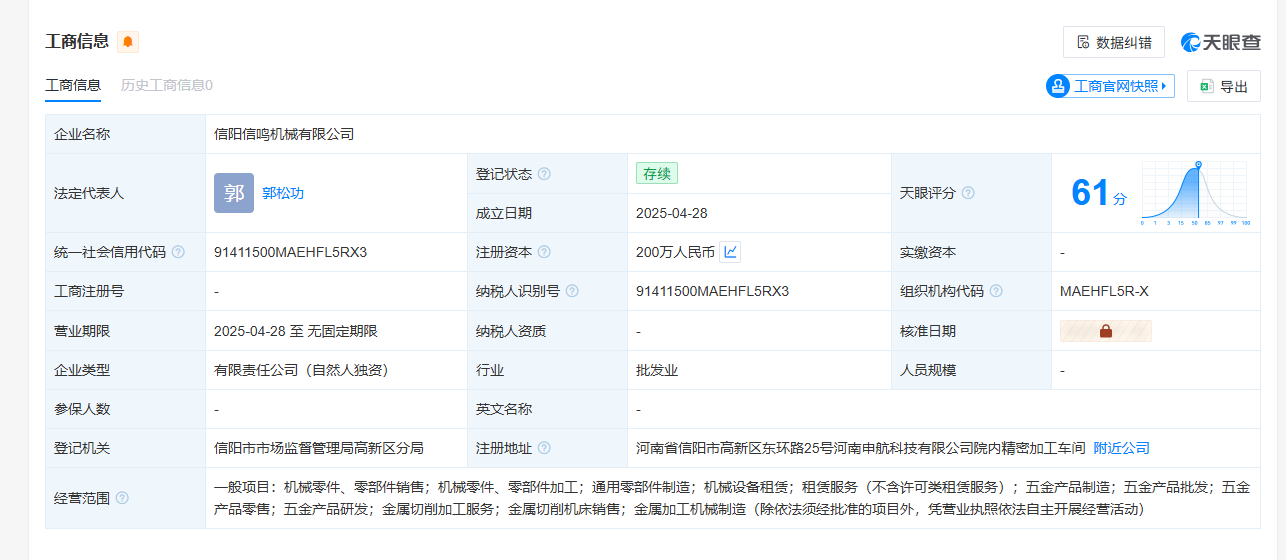Open the 数据纠错 button
The width and height of the screenshot is (1286, 560).
point(1113,42)
